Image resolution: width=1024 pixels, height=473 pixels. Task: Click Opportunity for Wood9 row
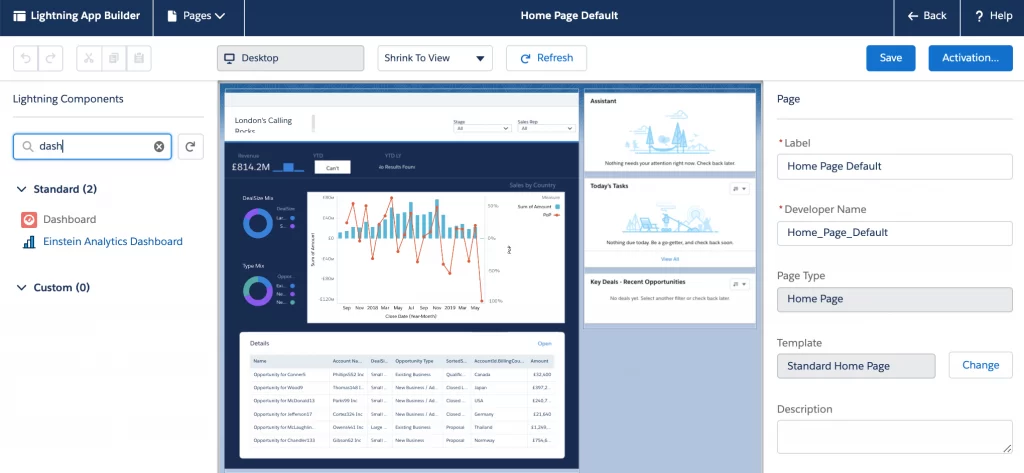pyautogui.click(x=402, y=388)
